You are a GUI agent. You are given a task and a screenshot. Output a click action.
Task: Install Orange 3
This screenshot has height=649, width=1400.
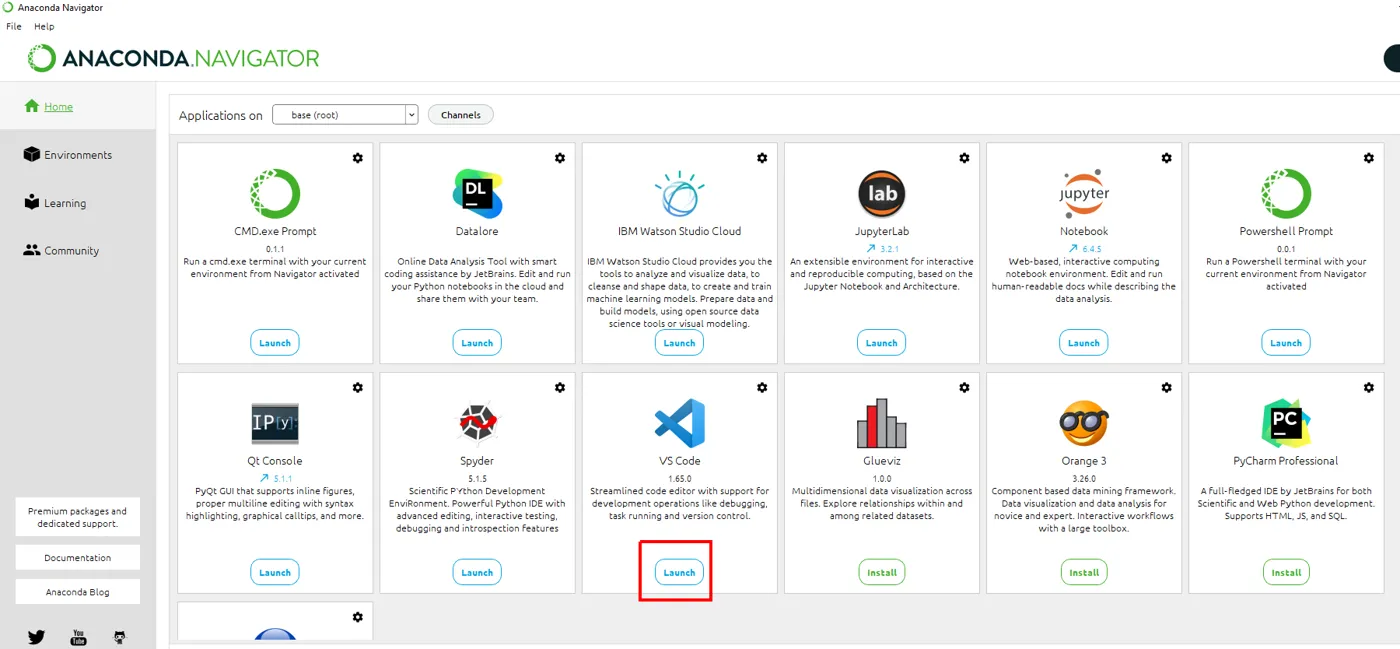pos(1084,573)
